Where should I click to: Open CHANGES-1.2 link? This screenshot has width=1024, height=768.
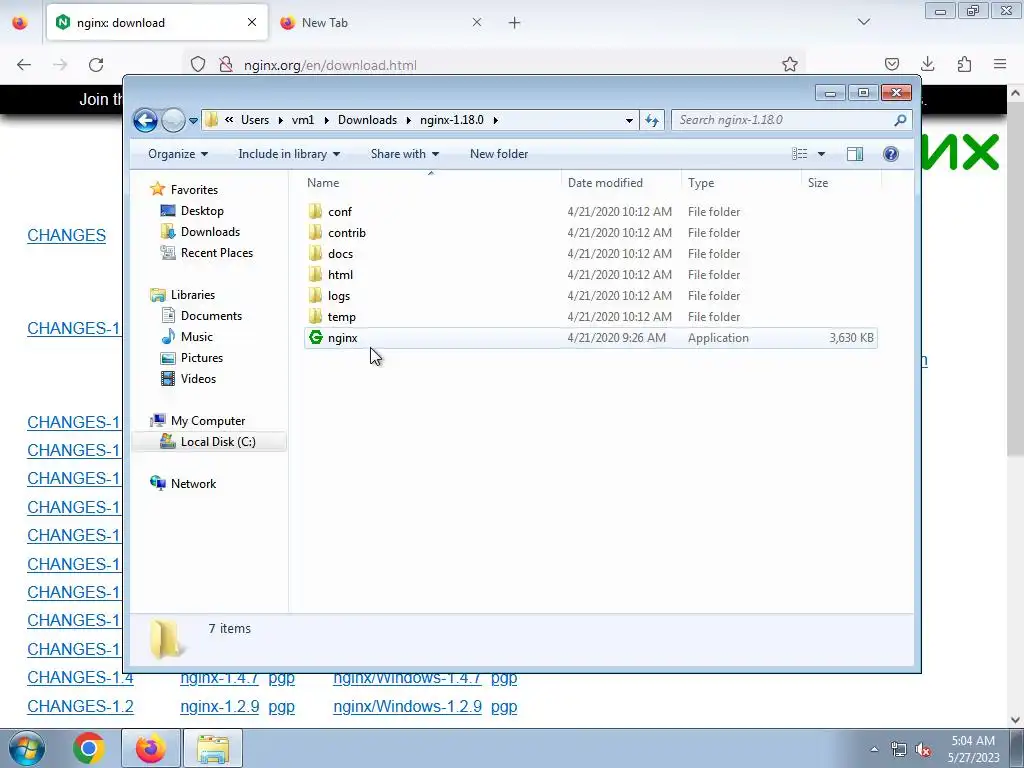pyautogui.click(x=80, y=707)
